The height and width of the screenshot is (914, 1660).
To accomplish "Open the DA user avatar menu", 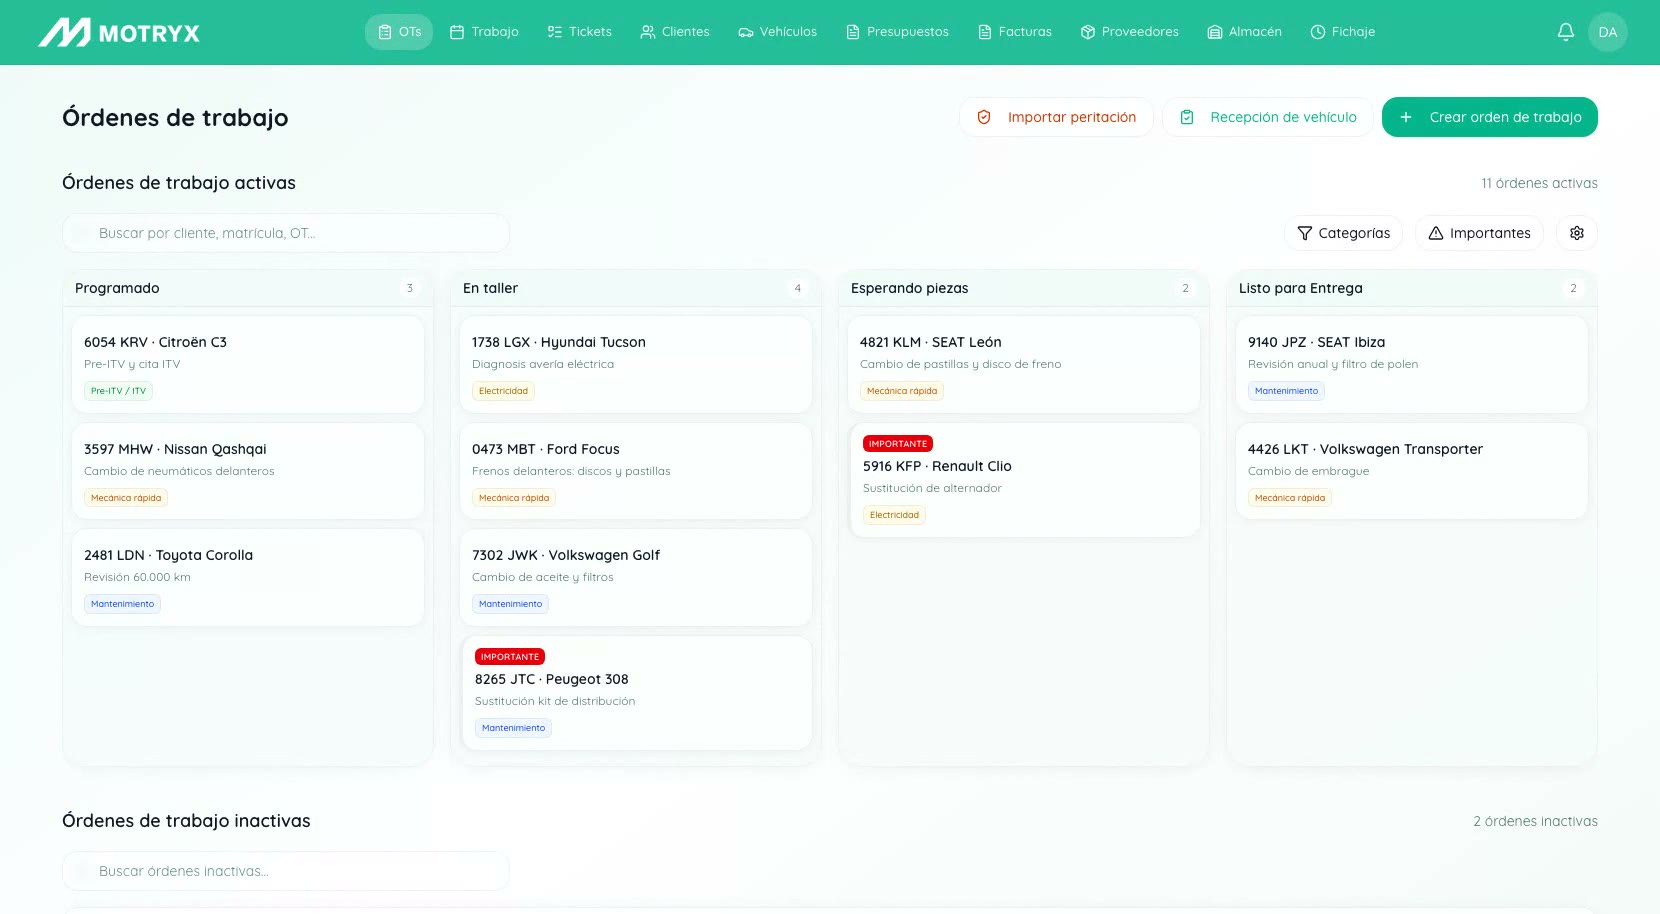I will (x=1608, y=32).
